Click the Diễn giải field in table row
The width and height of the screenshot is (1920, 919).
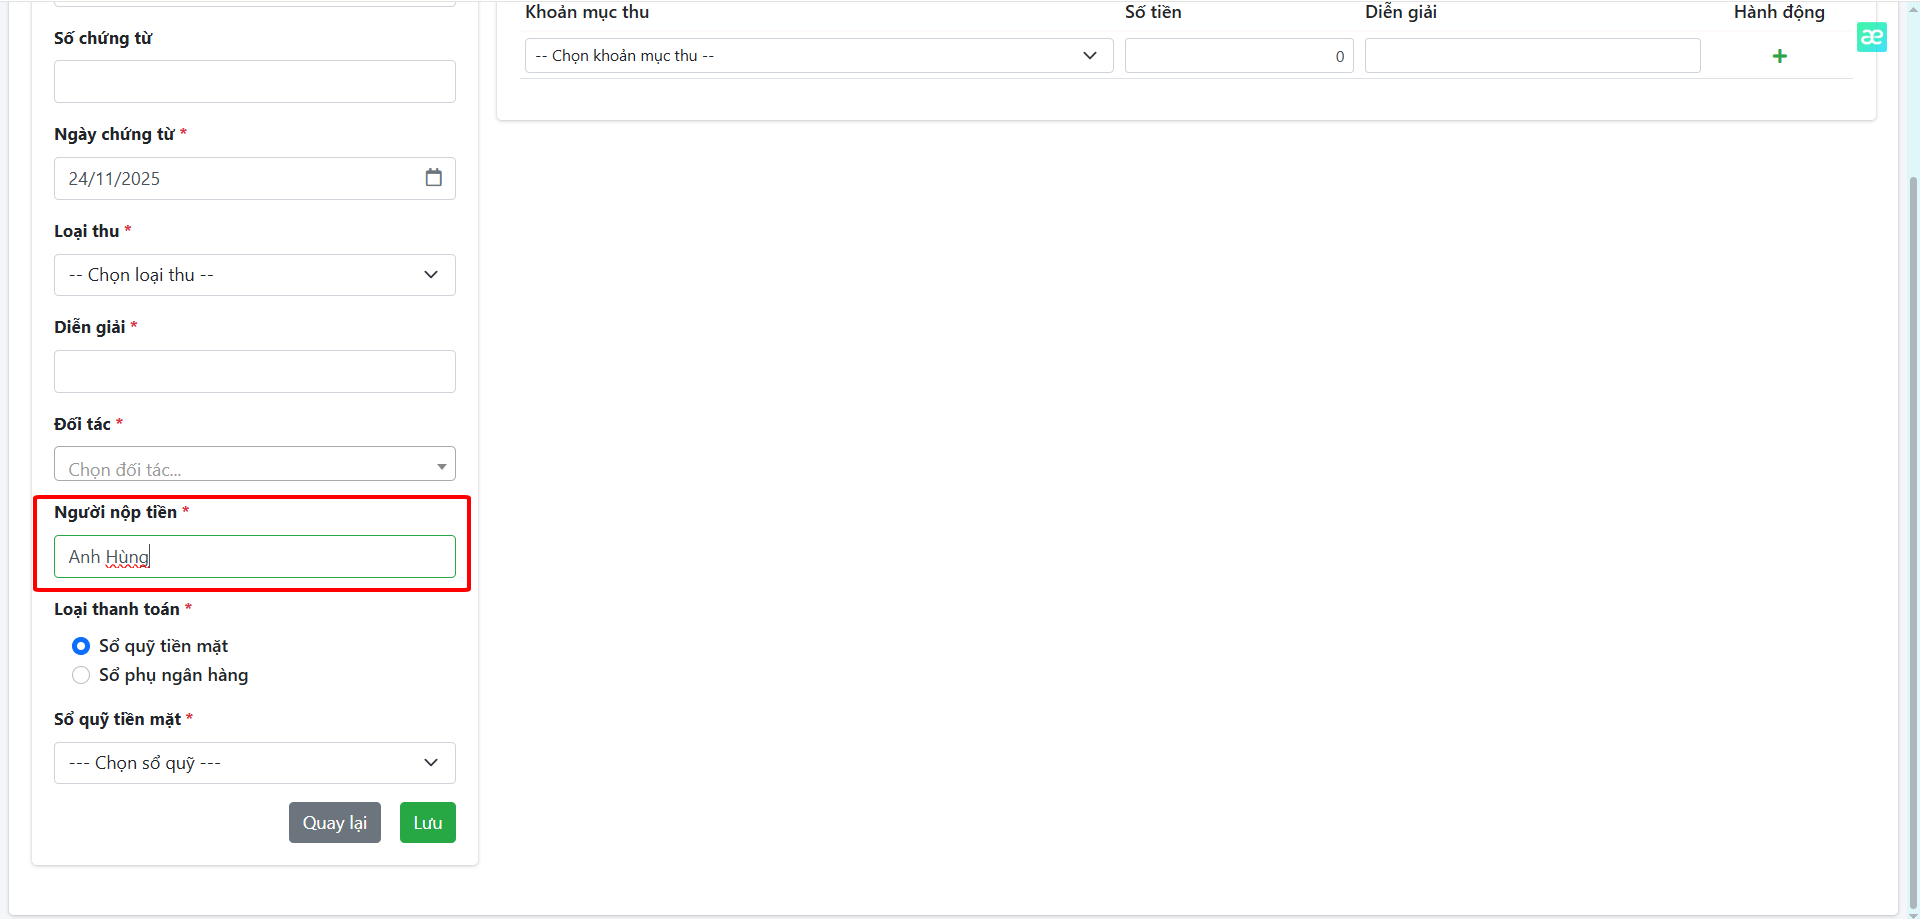1532,56
